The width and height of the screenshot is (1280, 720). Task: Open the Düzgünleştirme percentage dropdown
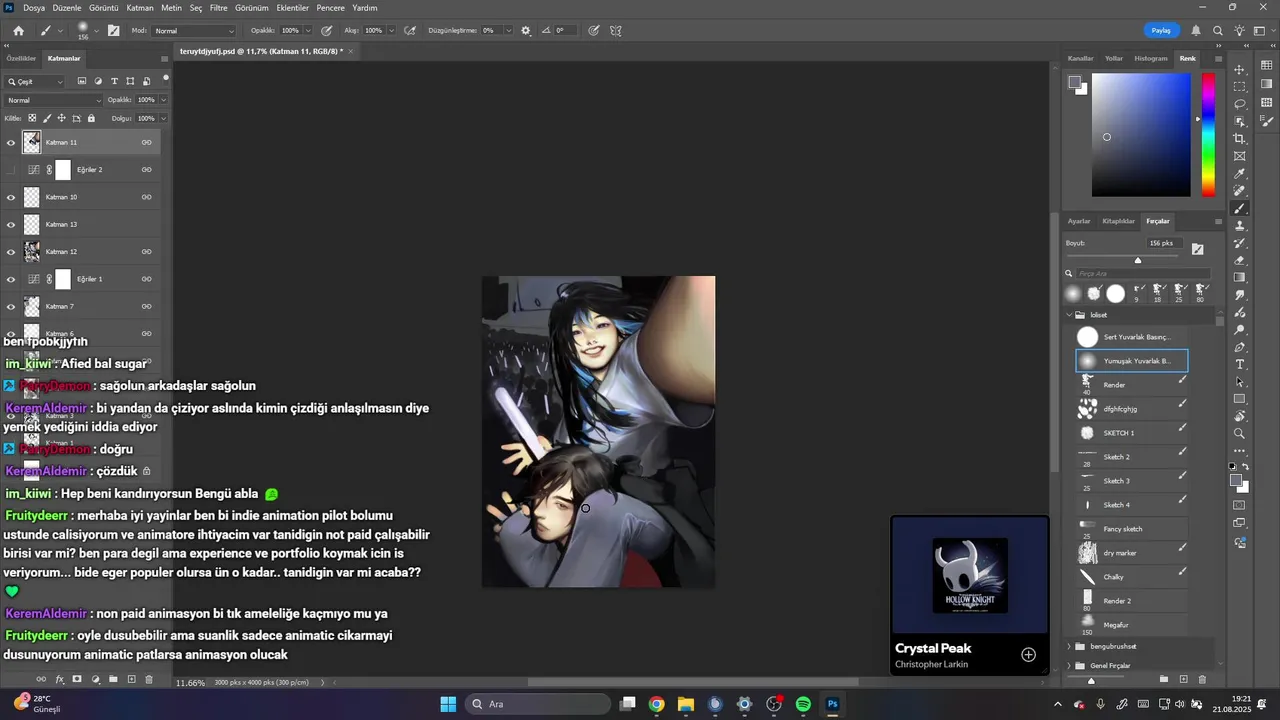pyautogui.click(x=509, y=31)
